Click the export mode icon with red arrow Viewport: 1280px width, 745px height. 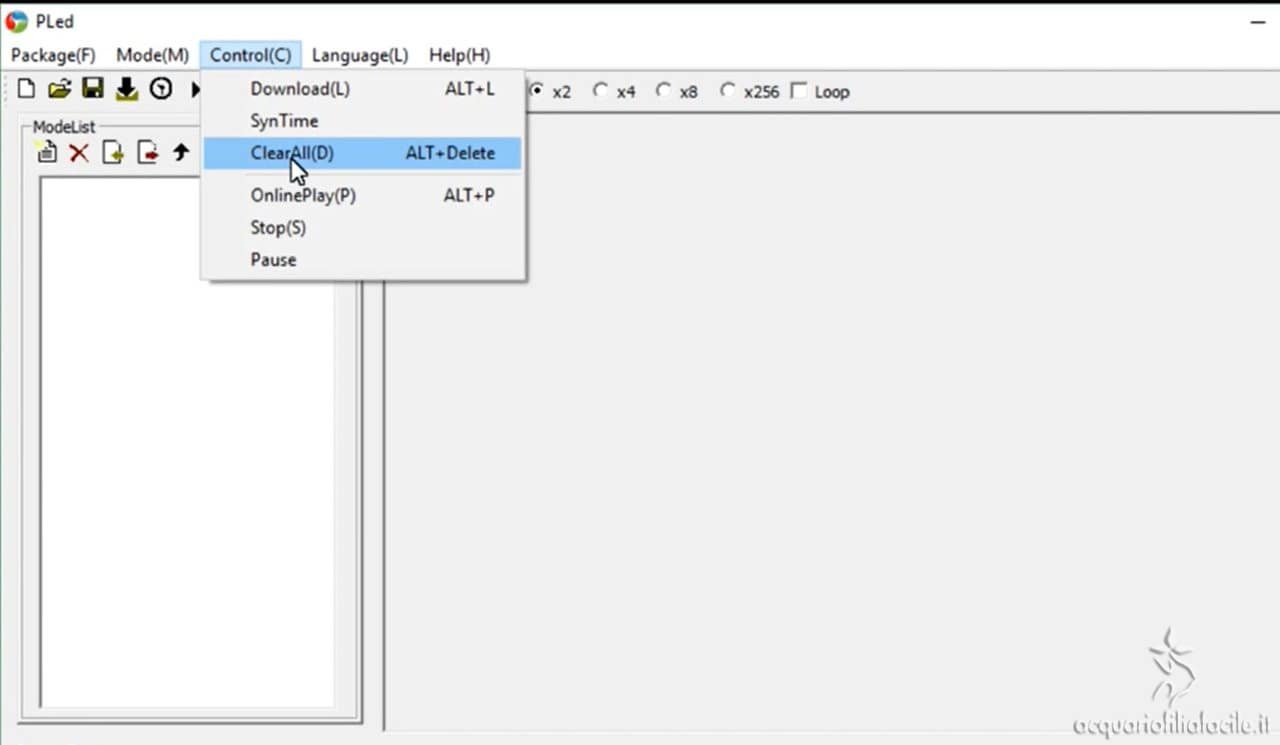point(147,153)
